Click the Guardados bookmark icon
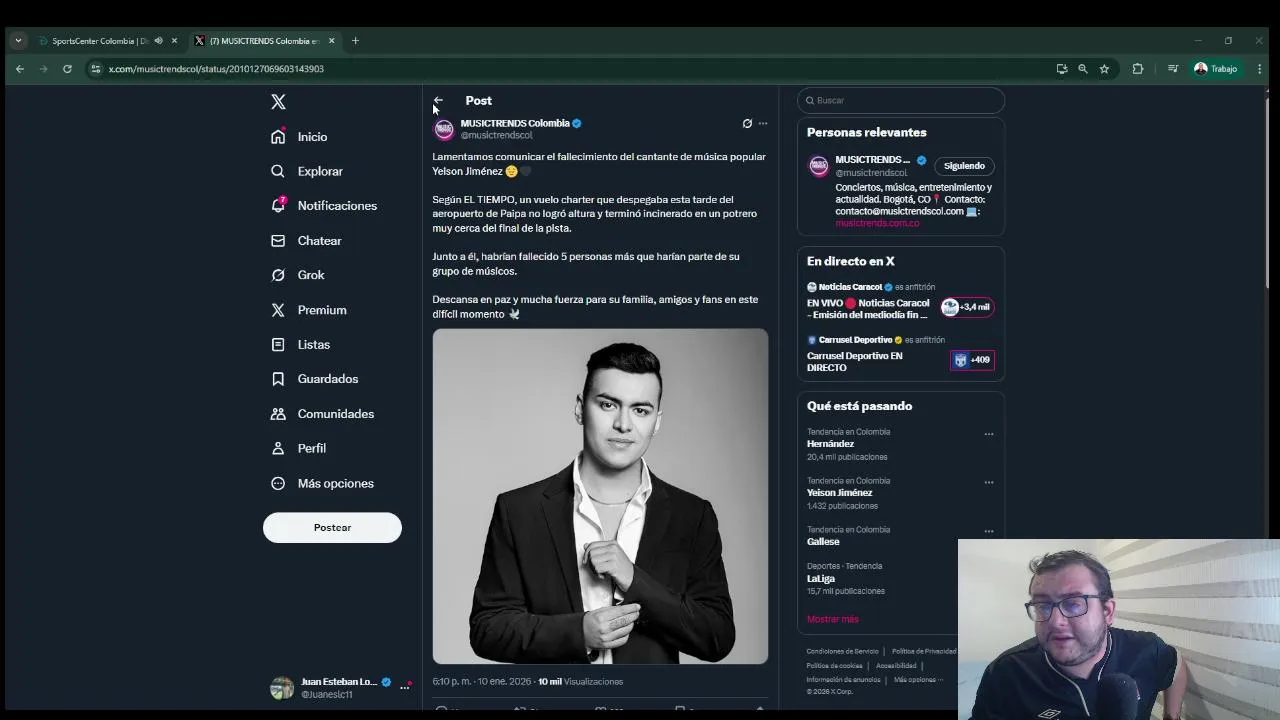The height and width of the screenshot is (720, 1280). click(278, 379)
